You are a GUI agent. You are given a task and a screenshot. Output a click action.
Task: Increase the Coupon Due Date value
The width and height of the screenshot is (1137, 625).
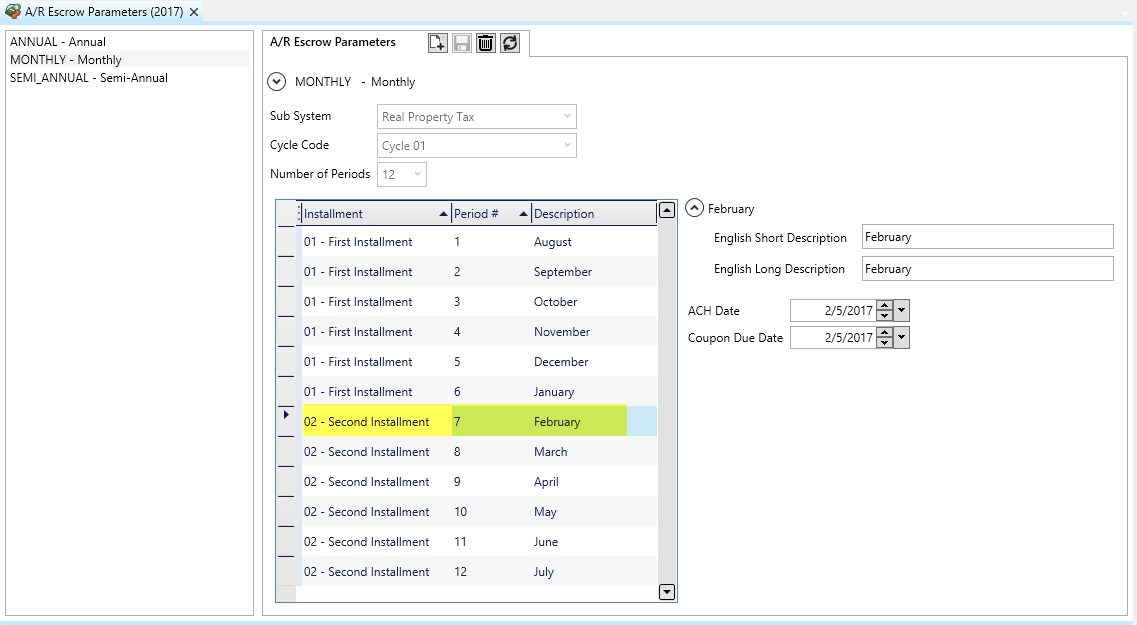[x=884, y=333]
